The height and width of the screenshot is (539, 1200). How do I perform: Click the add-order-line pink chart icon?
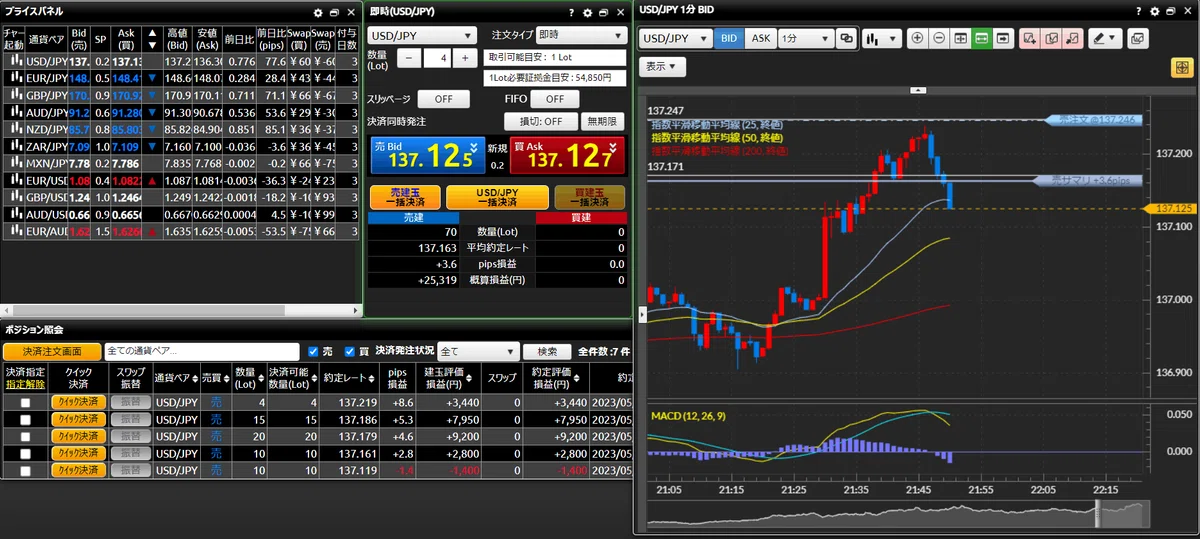pos(1029,38)
